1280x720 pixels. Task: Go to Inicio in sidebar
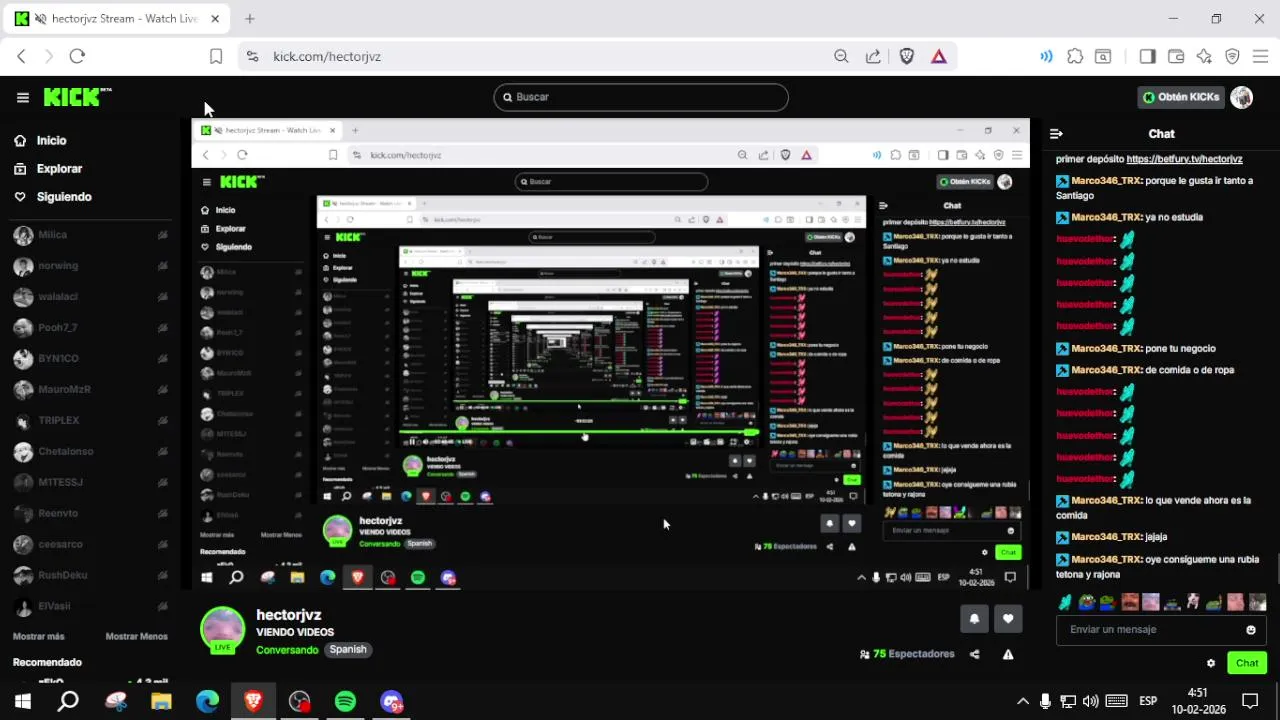[x=40, y=141]
